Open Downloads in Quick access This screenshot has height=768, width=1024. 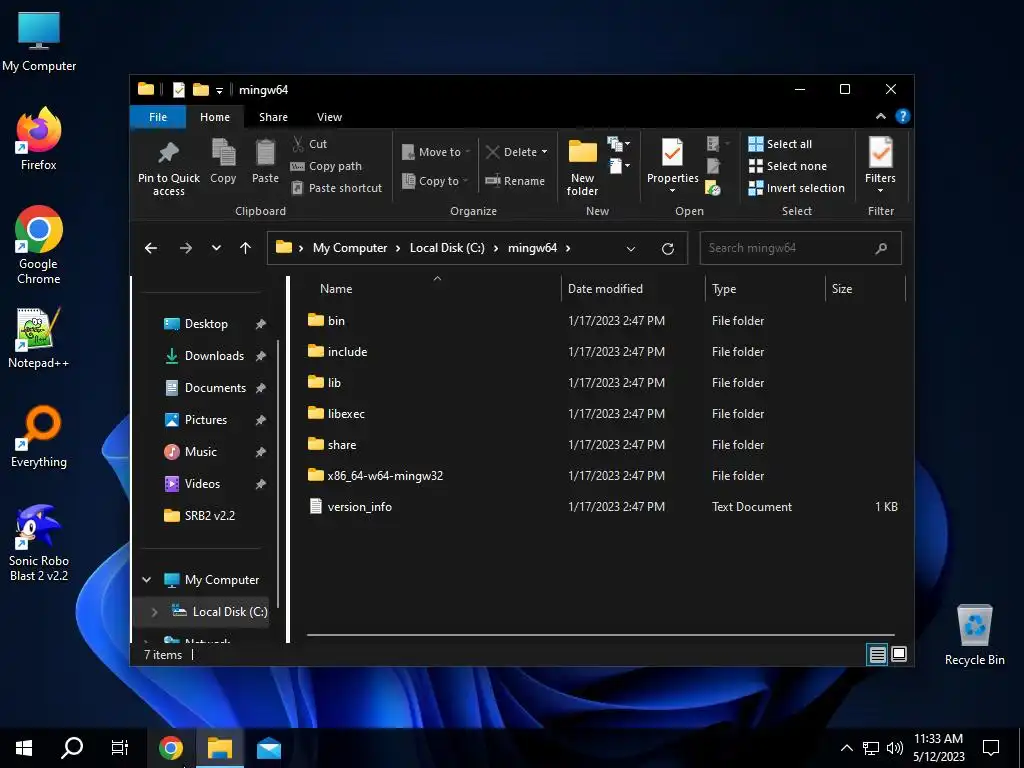tap(206, 356)
